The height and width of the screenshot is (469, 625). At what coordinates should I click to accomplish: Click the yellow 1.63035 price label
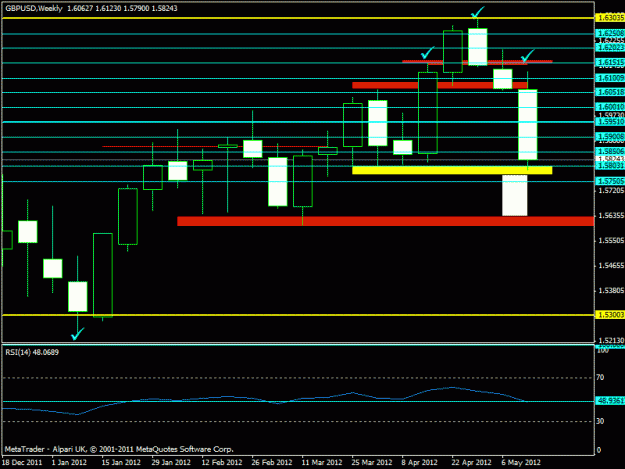click(609, 18)
